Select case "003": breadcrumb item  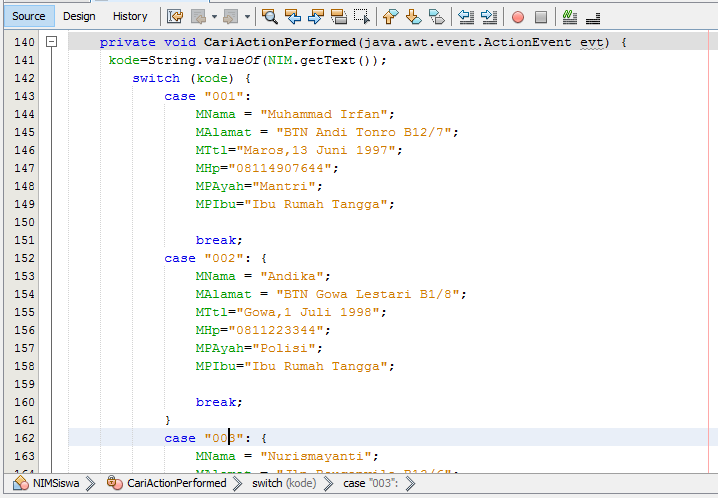371,483
